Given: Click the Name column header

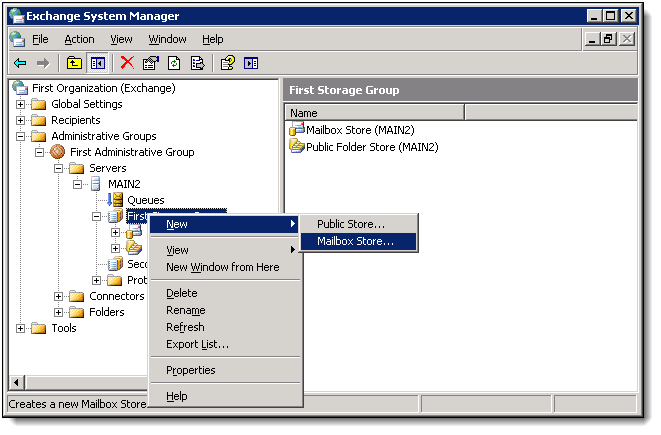Looking at the screenshot, I should 374,113.
